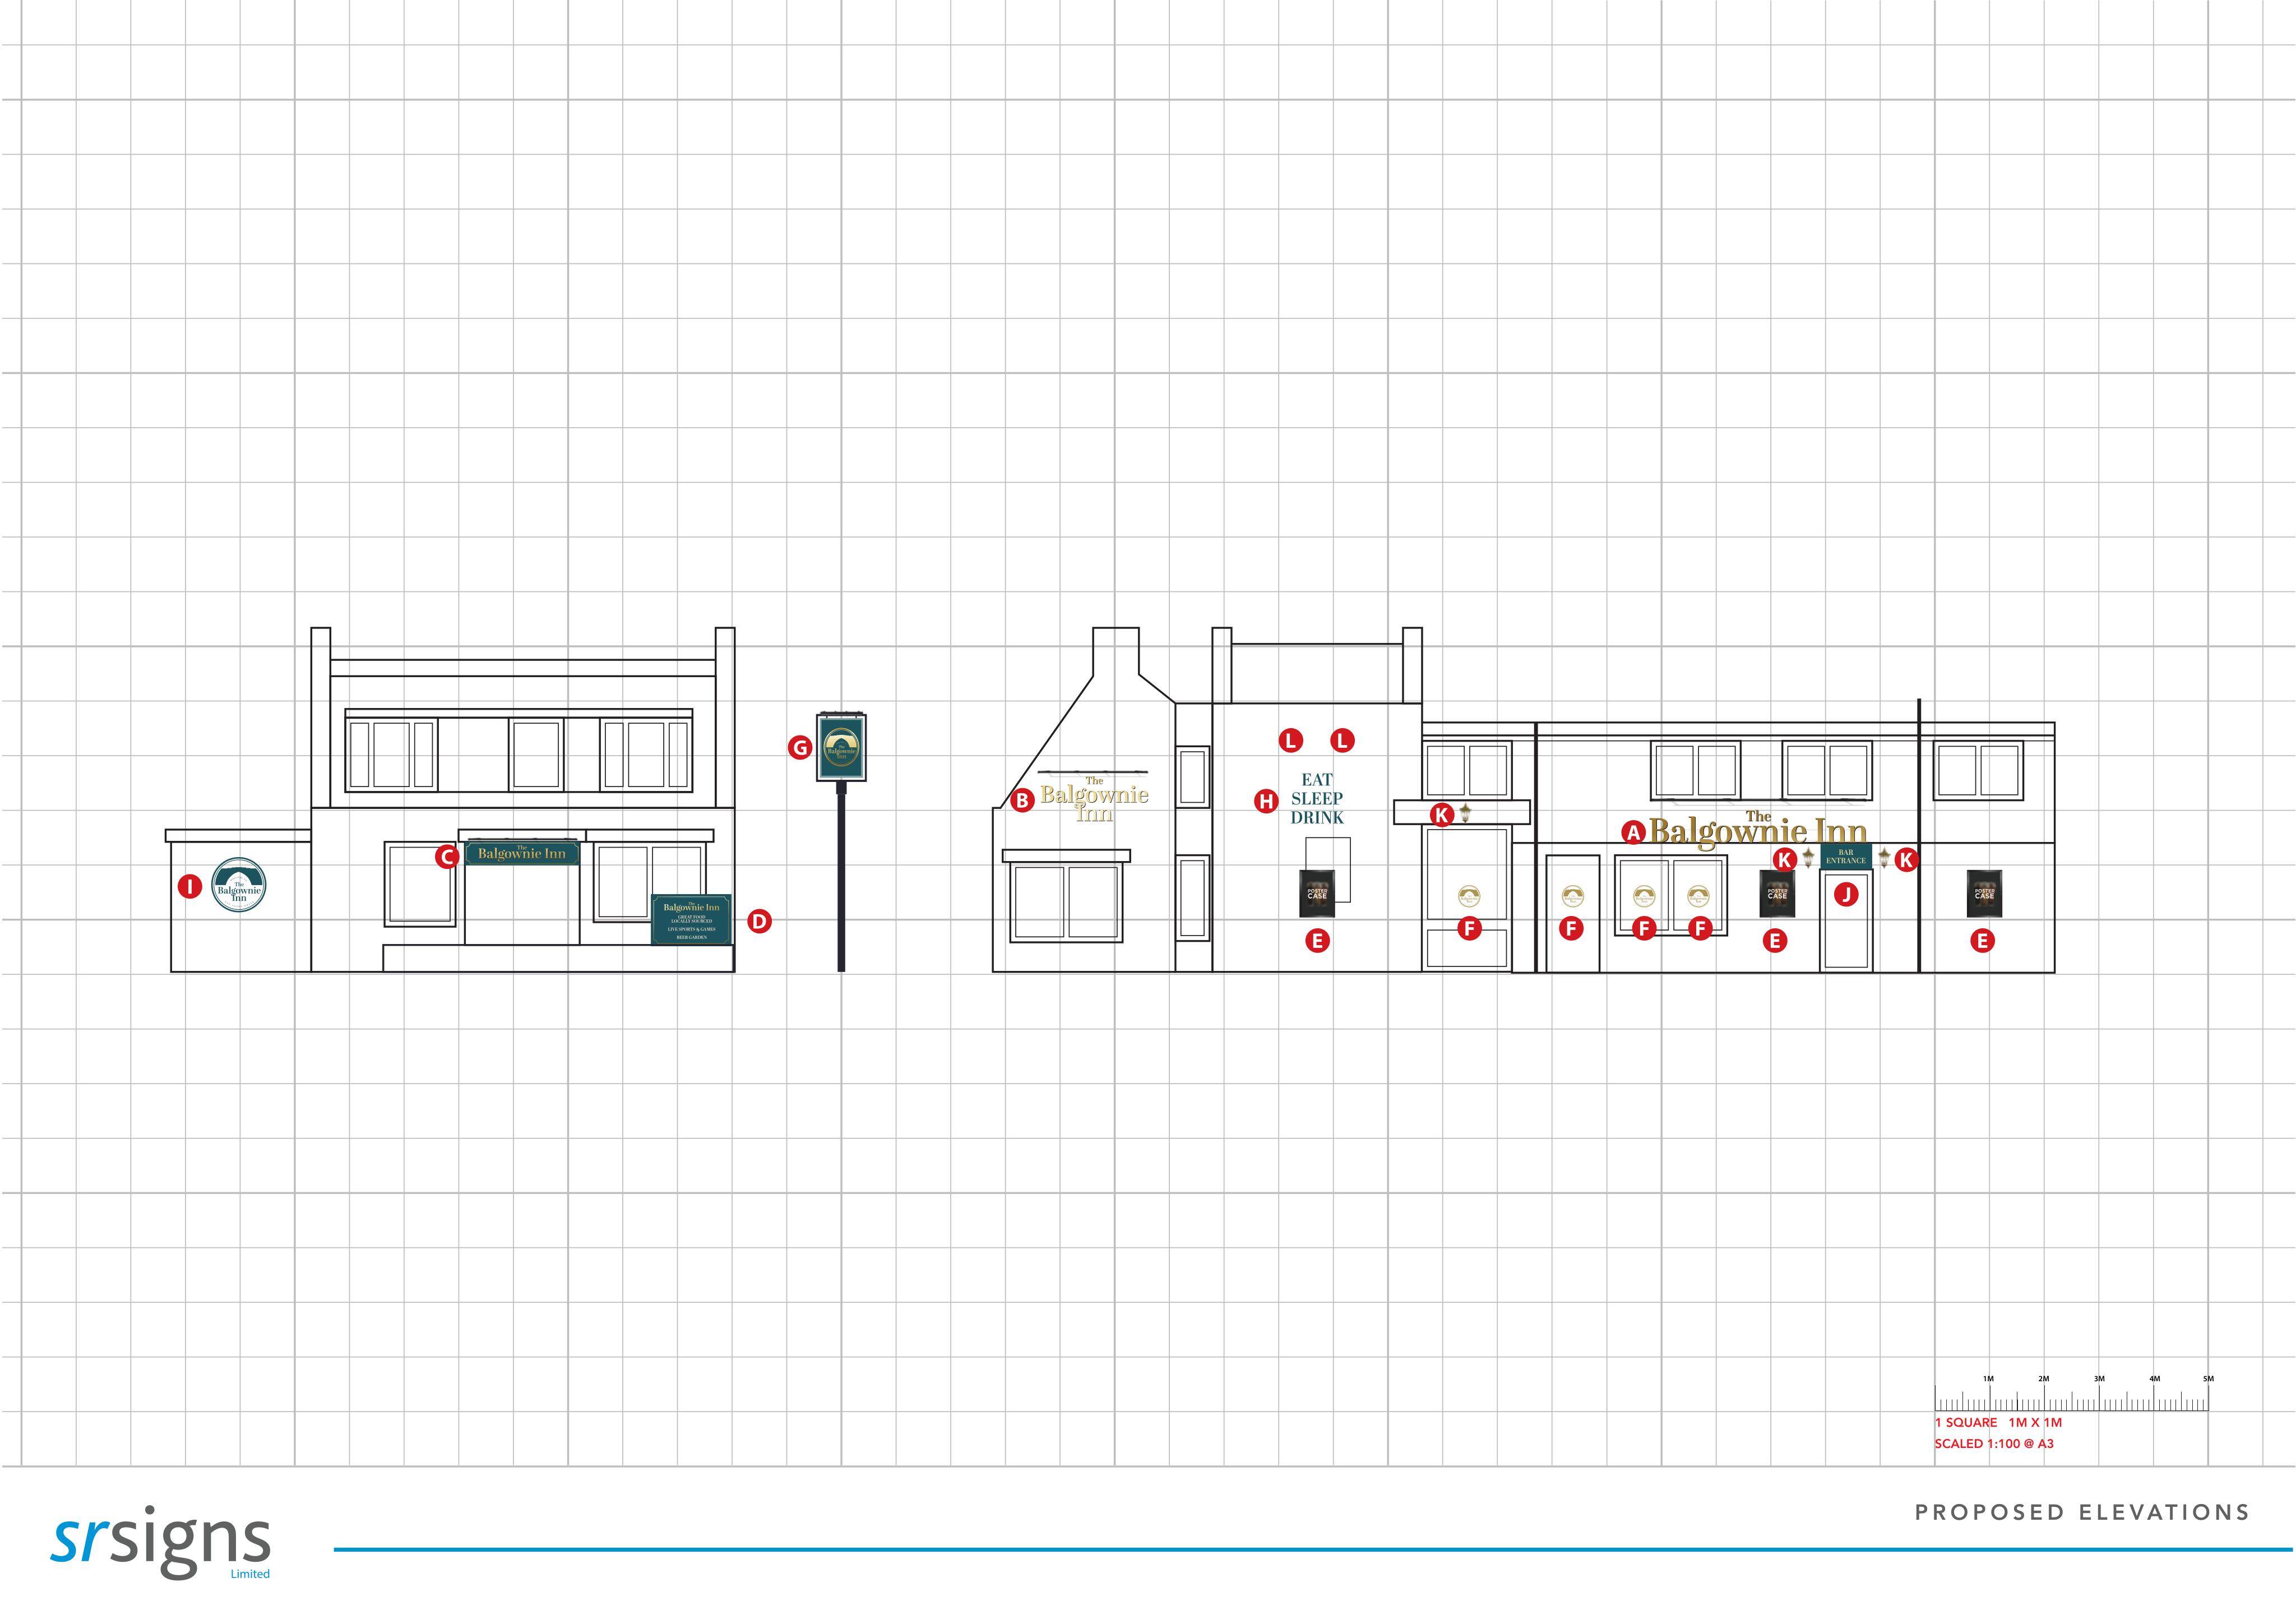The width and height of the screenshot is (2296, 1624).
Task: Click the lantern icon on the canopy
Action: [1465, 812]
